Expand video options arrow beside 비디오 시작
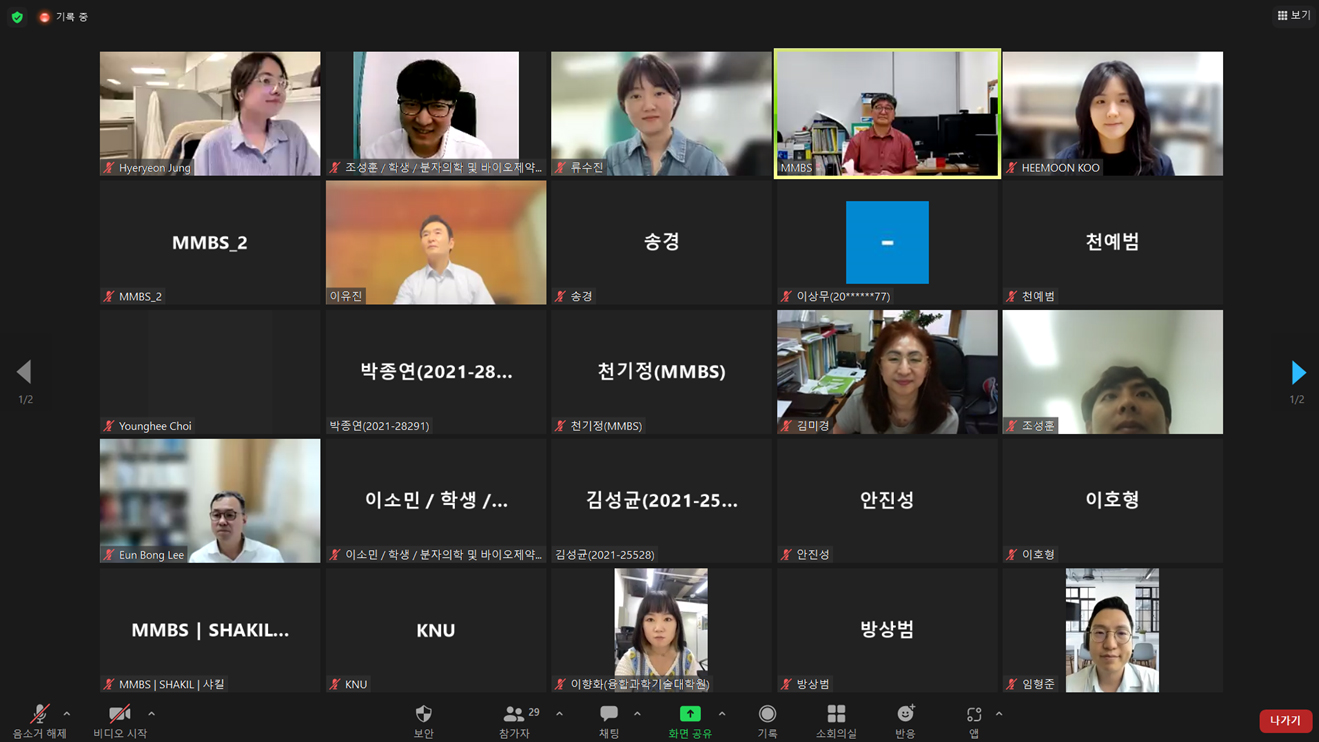Image resolution: width=1319 pixels, height=742 pixels. pos(151,714)
